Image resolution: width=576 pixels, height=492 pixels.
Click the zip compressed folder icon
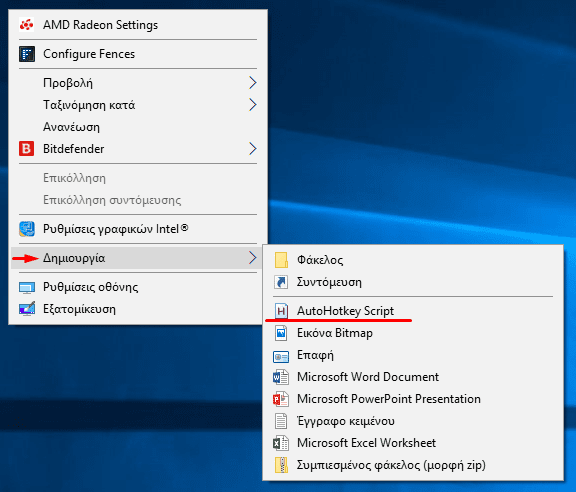pyautogui.click(x=281, y=465)
